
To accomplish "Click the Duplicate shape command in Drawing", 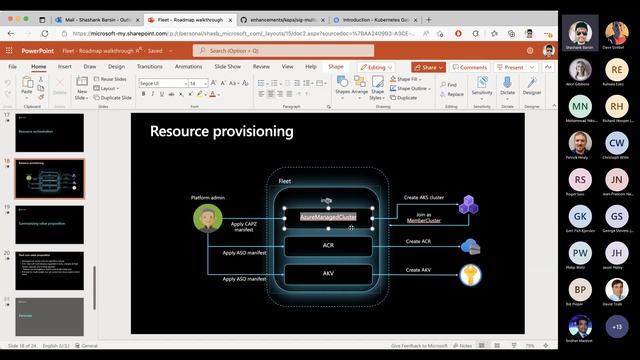I will (x=403, y=98).
